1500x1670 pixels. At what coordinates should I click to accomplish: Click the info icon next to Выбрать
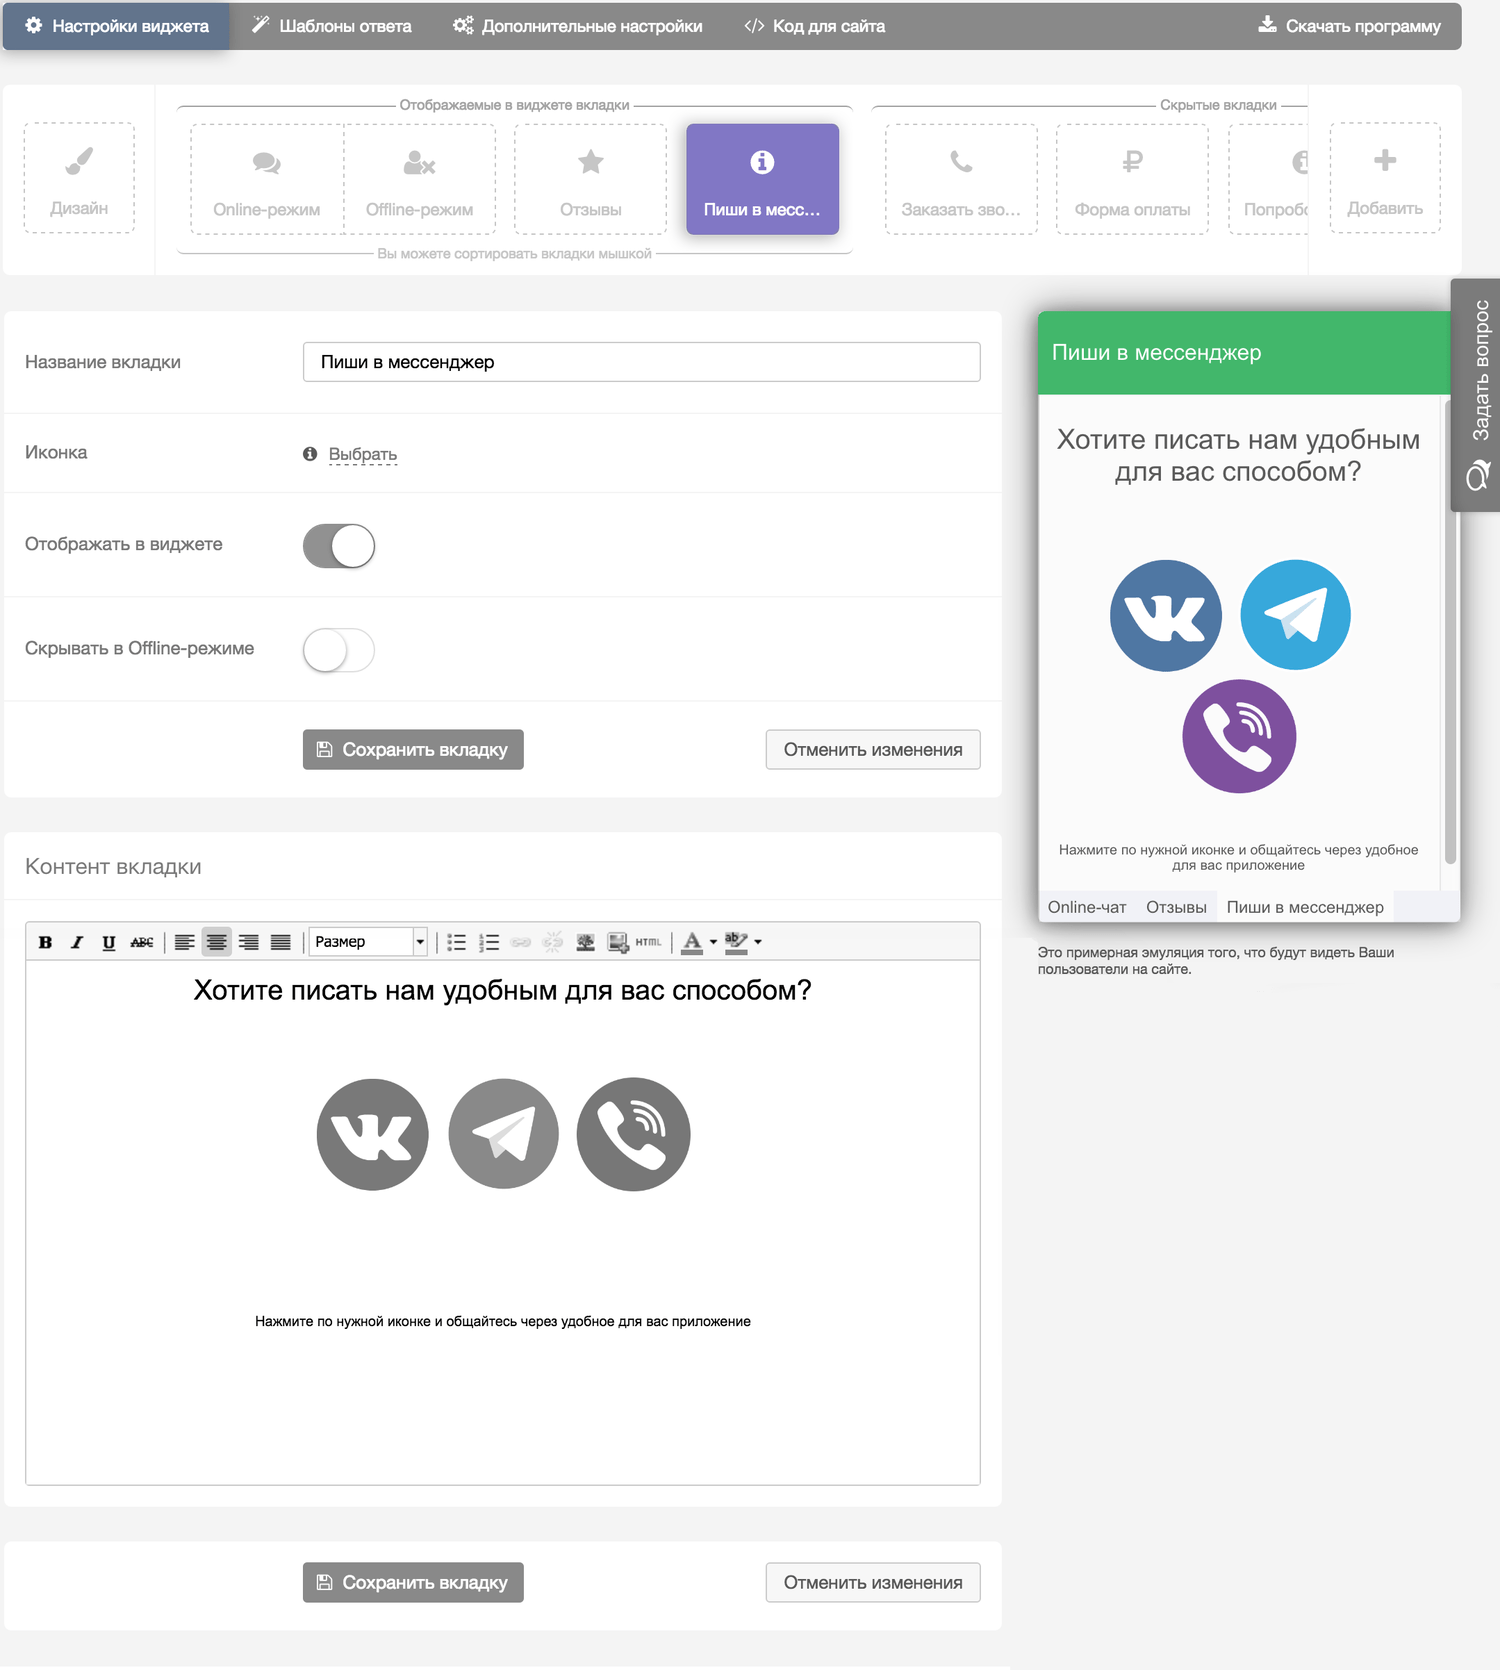coord(310,454)
